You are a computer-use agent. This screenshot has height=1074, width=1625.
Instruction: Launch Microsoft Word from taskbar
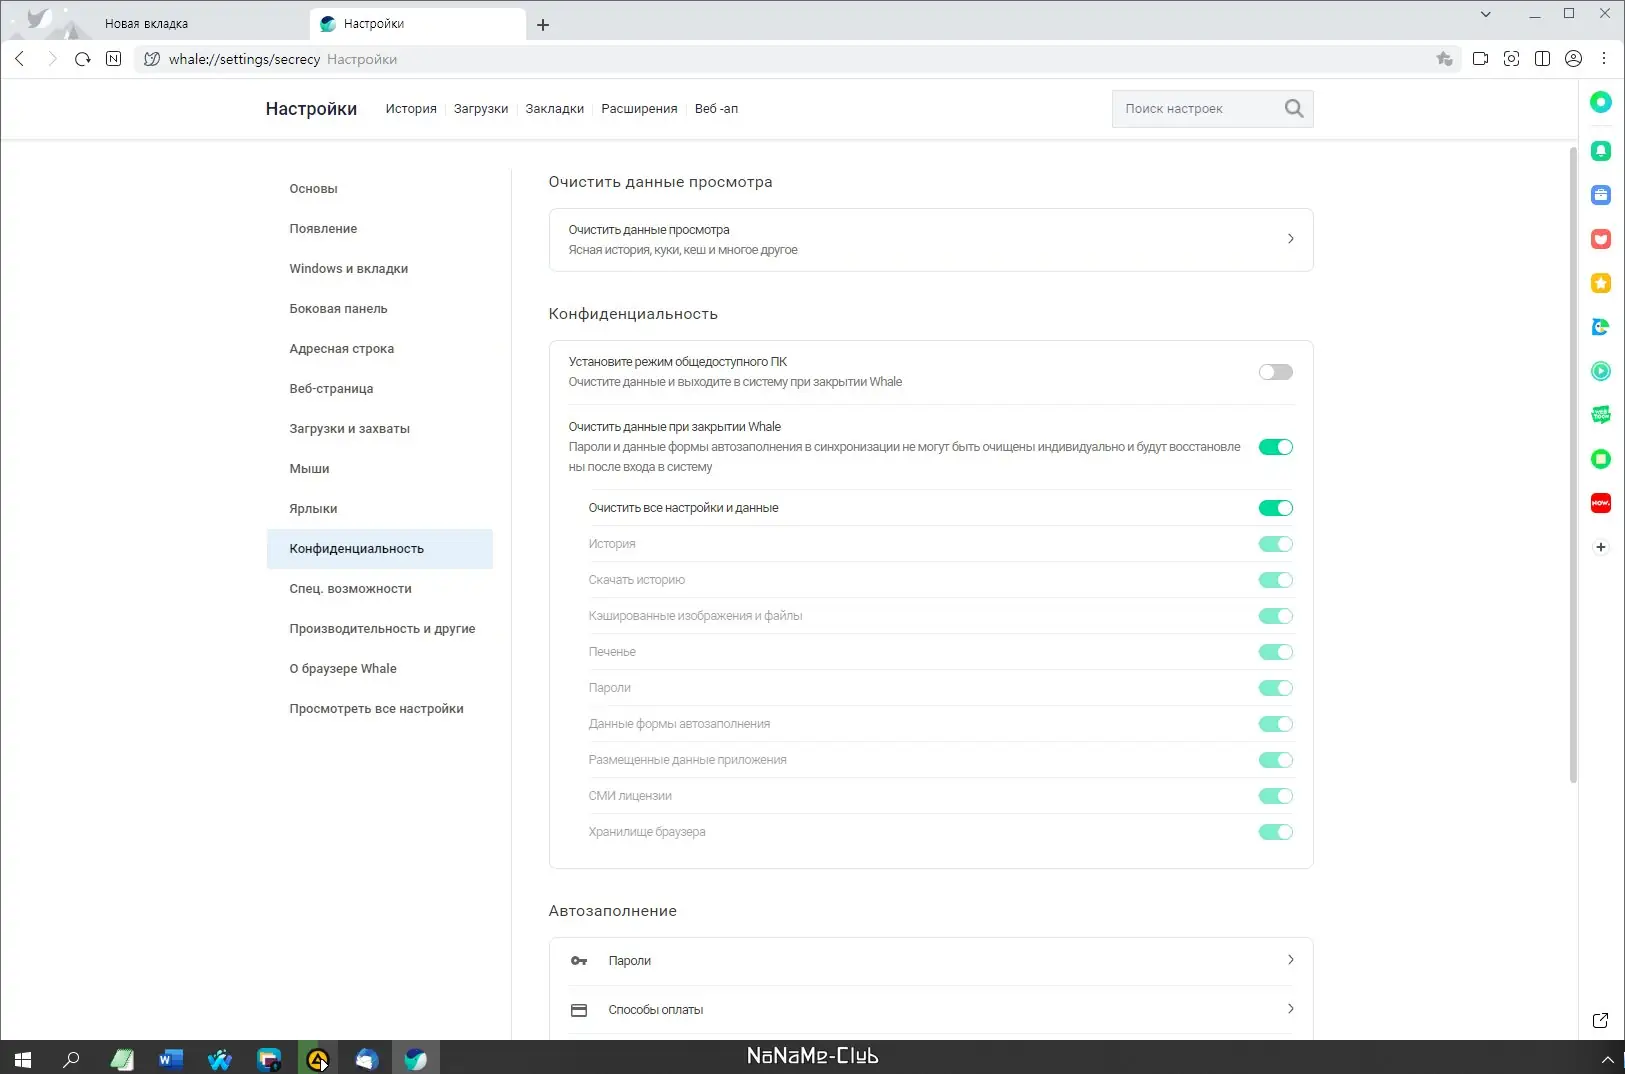tap(170, 1058)
